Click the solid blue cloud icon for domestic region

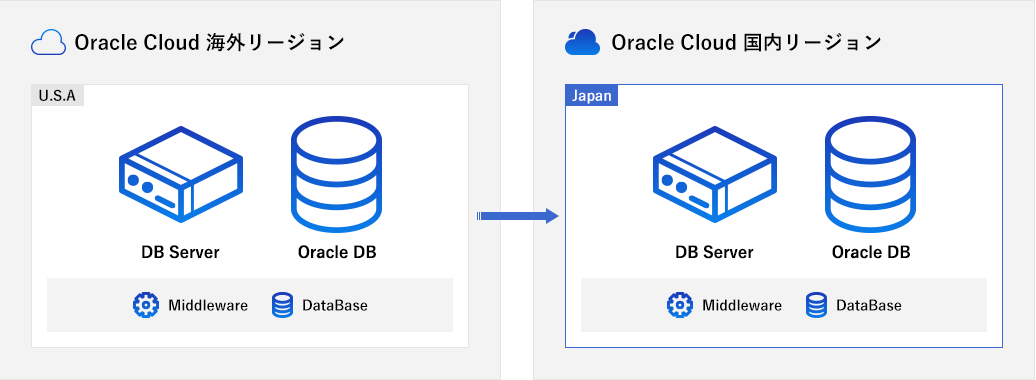(582, 42)
